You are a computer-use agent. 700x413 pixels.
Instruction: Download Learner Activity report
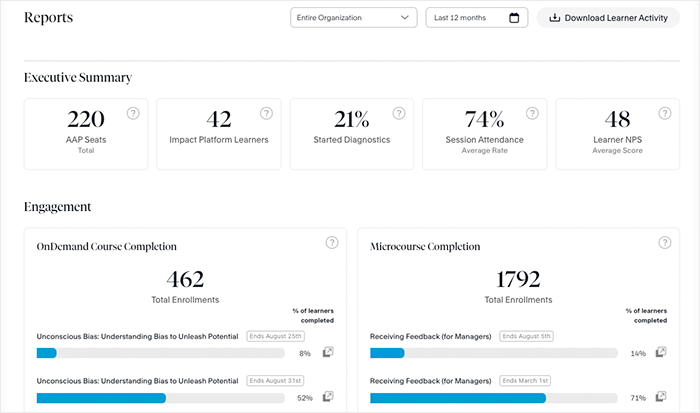608,18
